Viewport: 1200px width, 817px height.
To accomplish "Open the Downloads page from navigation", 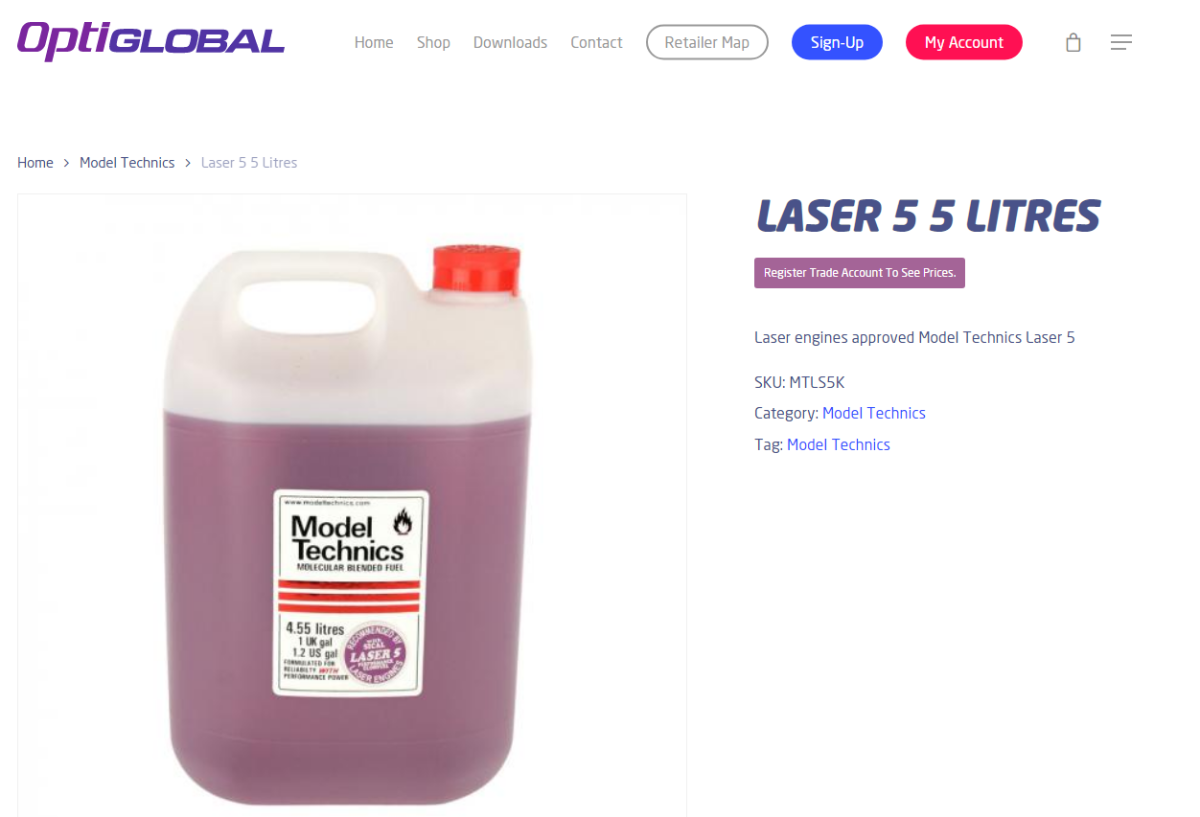I will point(510,42).
